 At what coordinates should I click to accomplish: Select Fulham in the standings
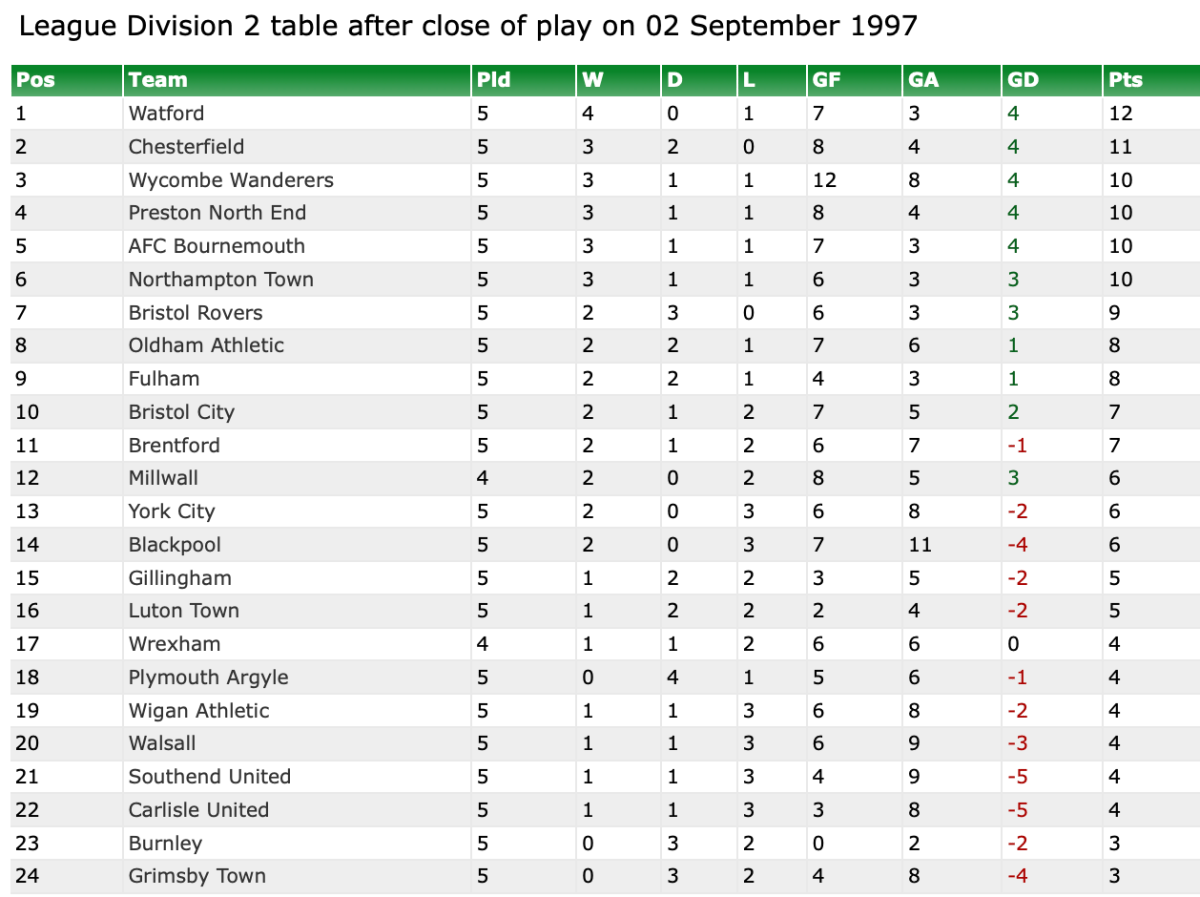[x=164, y=378]
